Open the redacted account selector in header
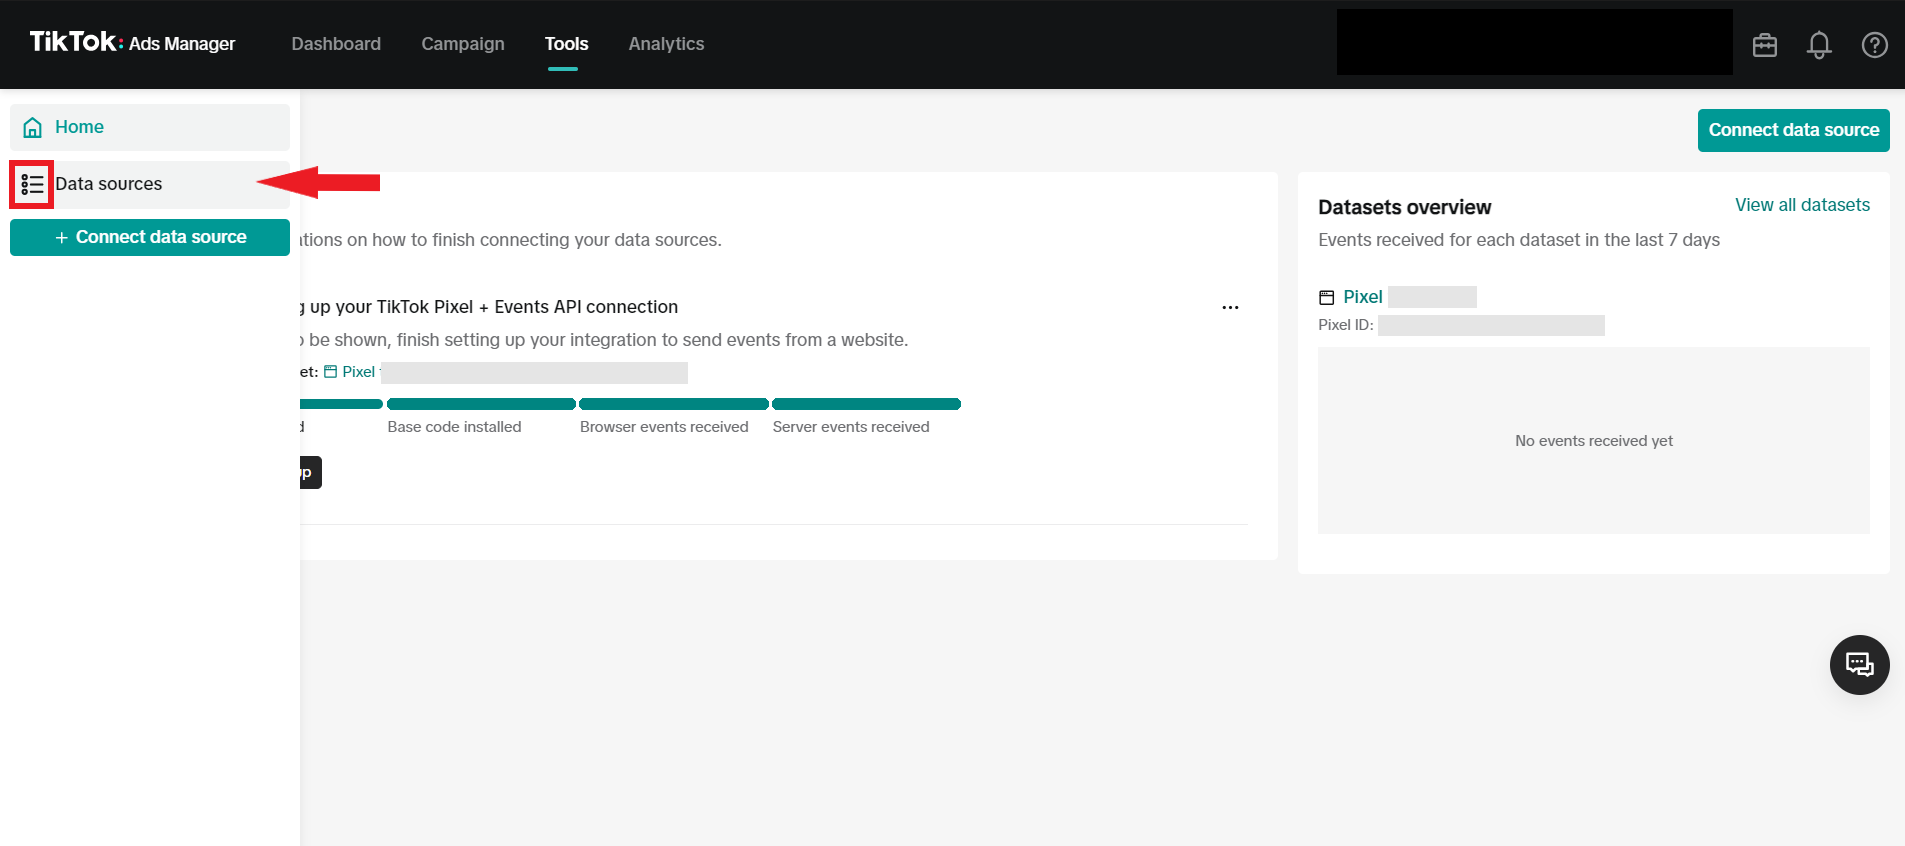Image resolution: width=1905 pixels, height=846 pixels. click(1534, 43)
